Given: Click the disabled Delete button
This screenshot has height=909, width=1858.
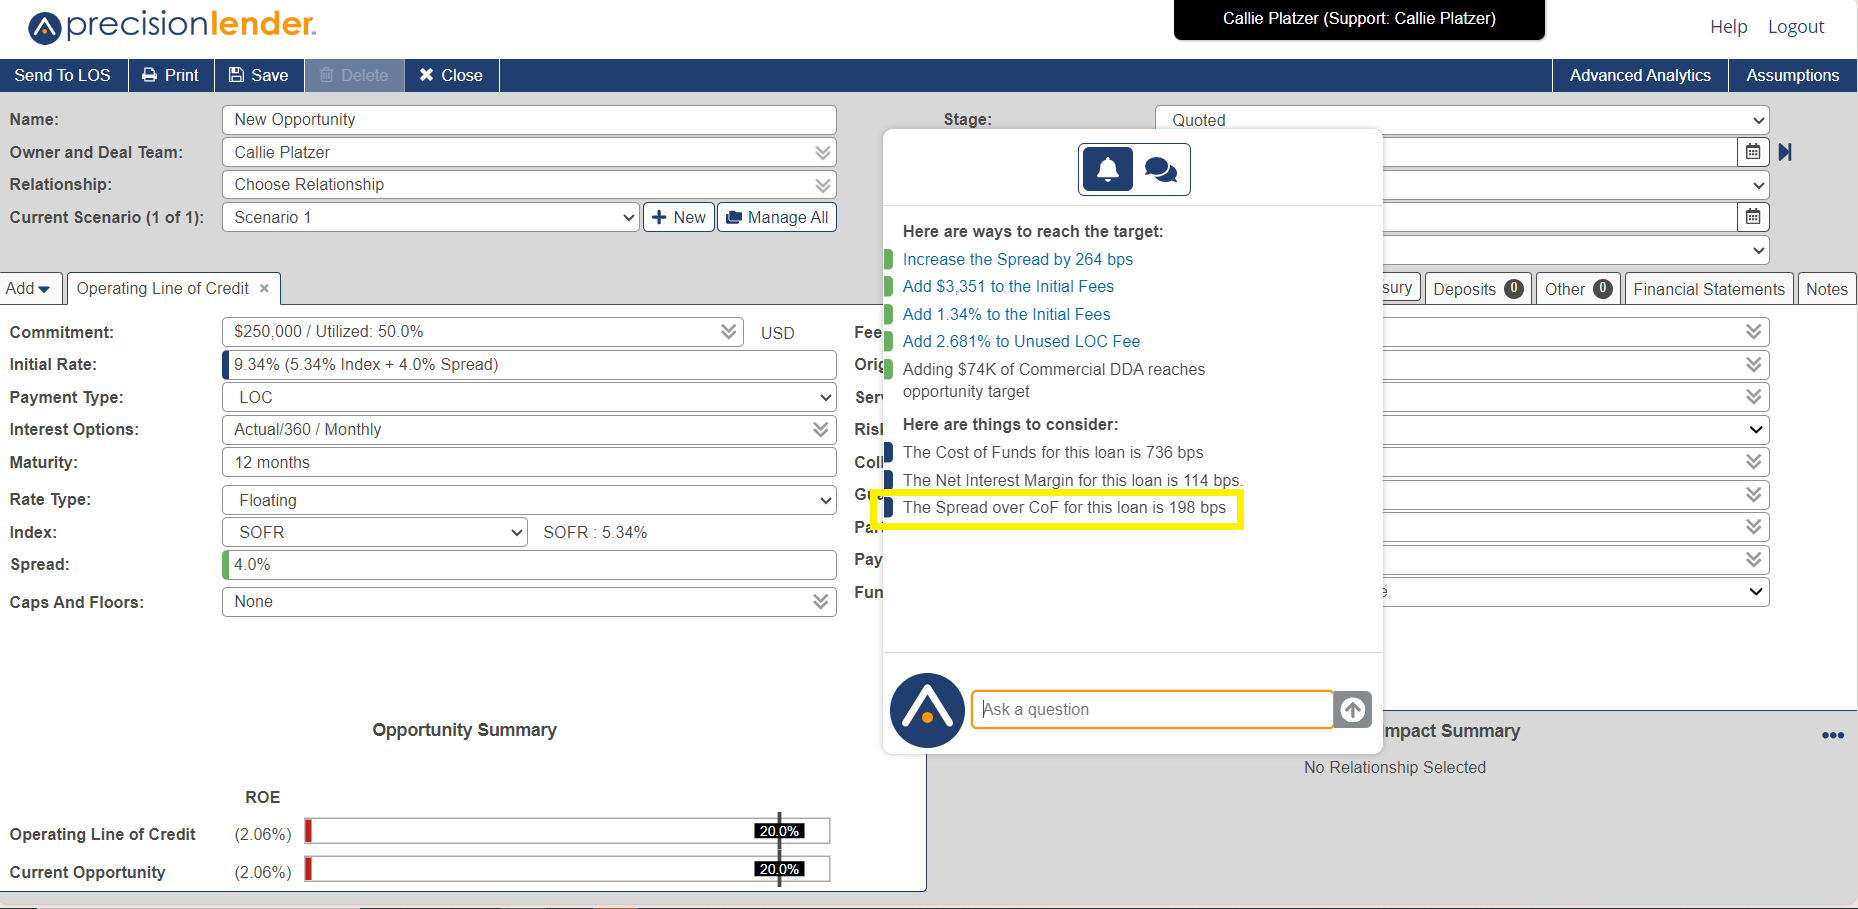Looking at the screenshot, I should 354,75.
